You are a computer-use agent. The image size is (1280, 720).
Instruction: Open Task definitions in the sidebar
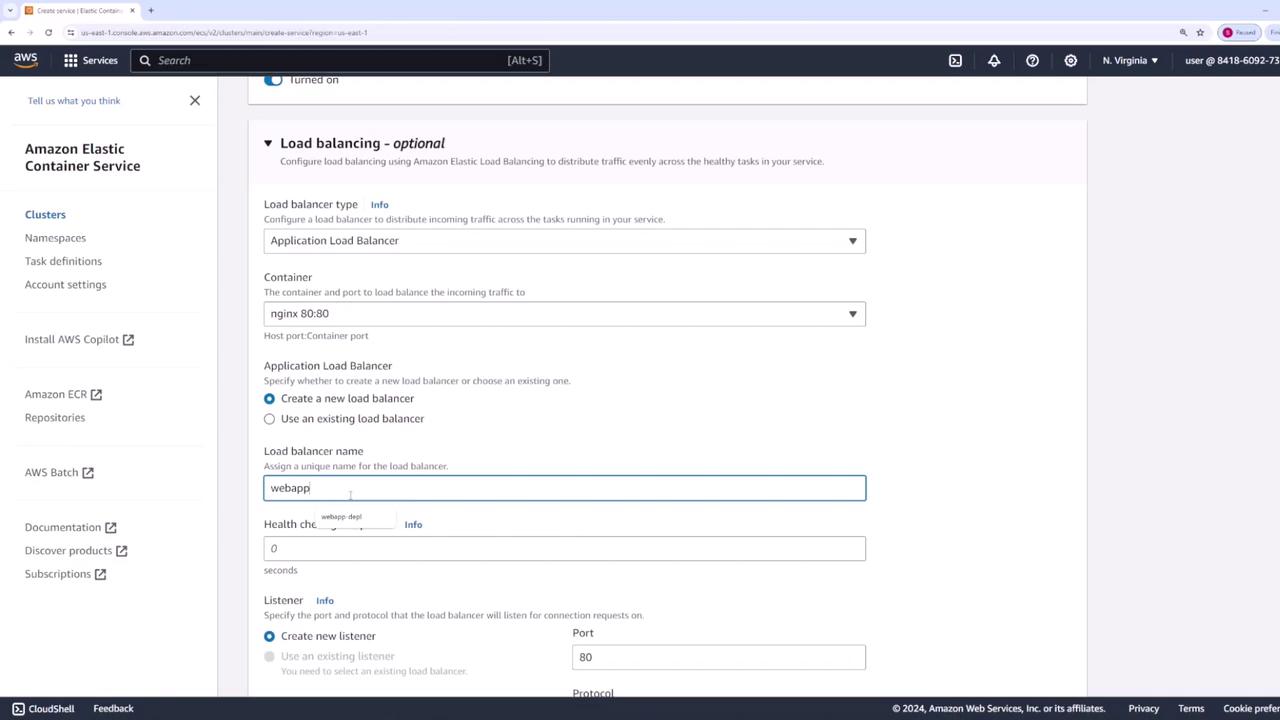point(63,261)
